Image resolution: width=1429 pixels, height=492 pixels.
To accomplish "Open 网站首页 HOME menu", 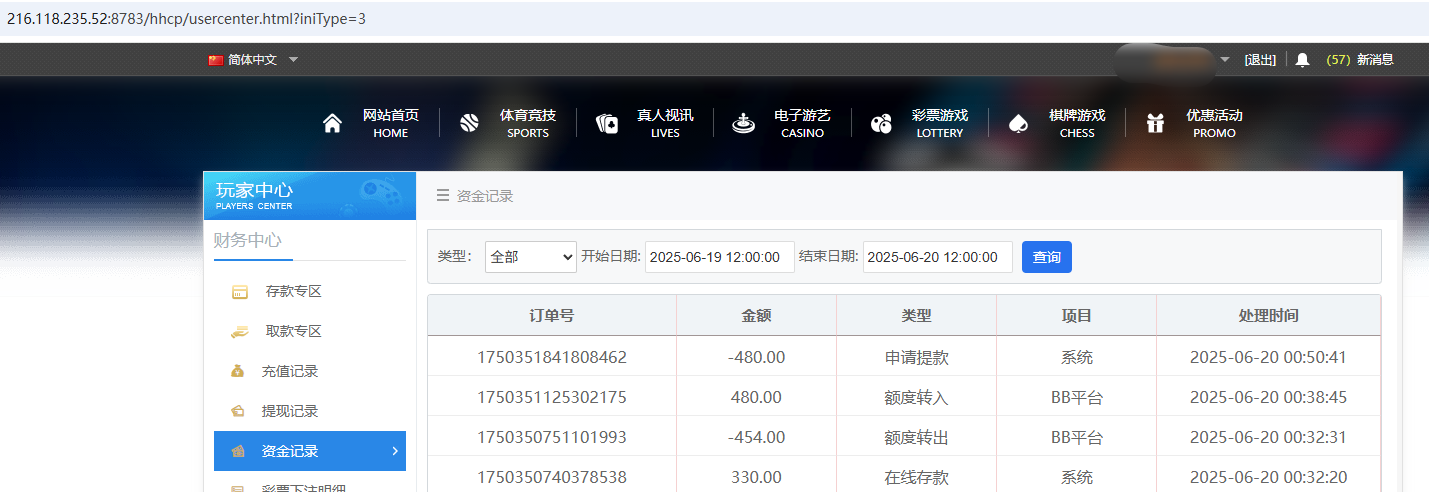I will click(x=391, y=124).
